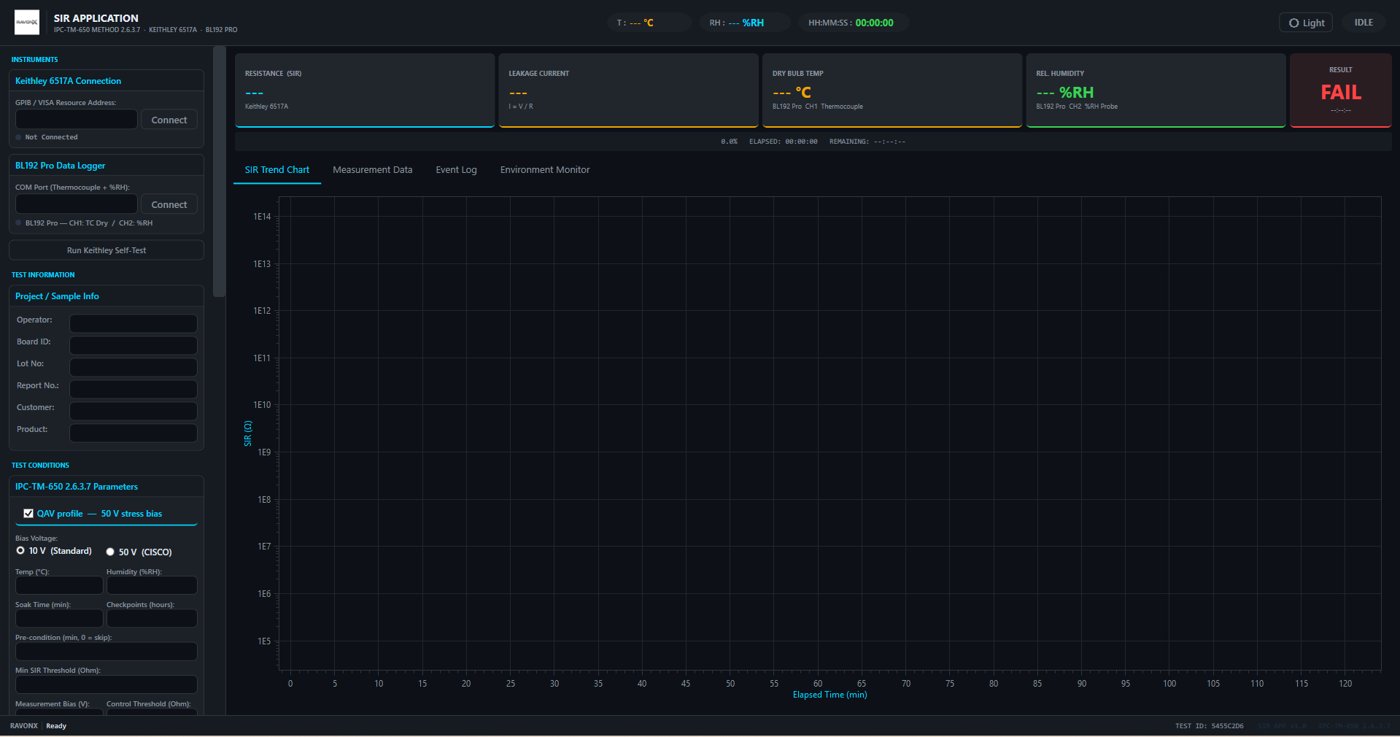Click the Resistance (SIR) readout card
This screenshot has width=1400, height=737.
365,90
